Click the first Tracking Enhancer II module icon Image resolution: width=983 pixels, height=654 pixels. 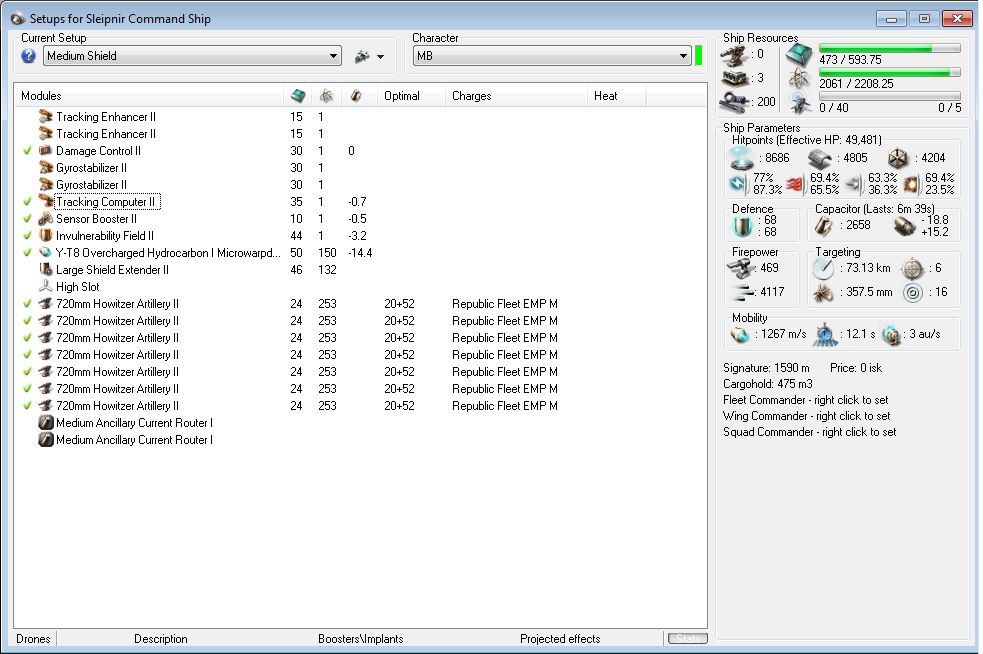point(45,117)
